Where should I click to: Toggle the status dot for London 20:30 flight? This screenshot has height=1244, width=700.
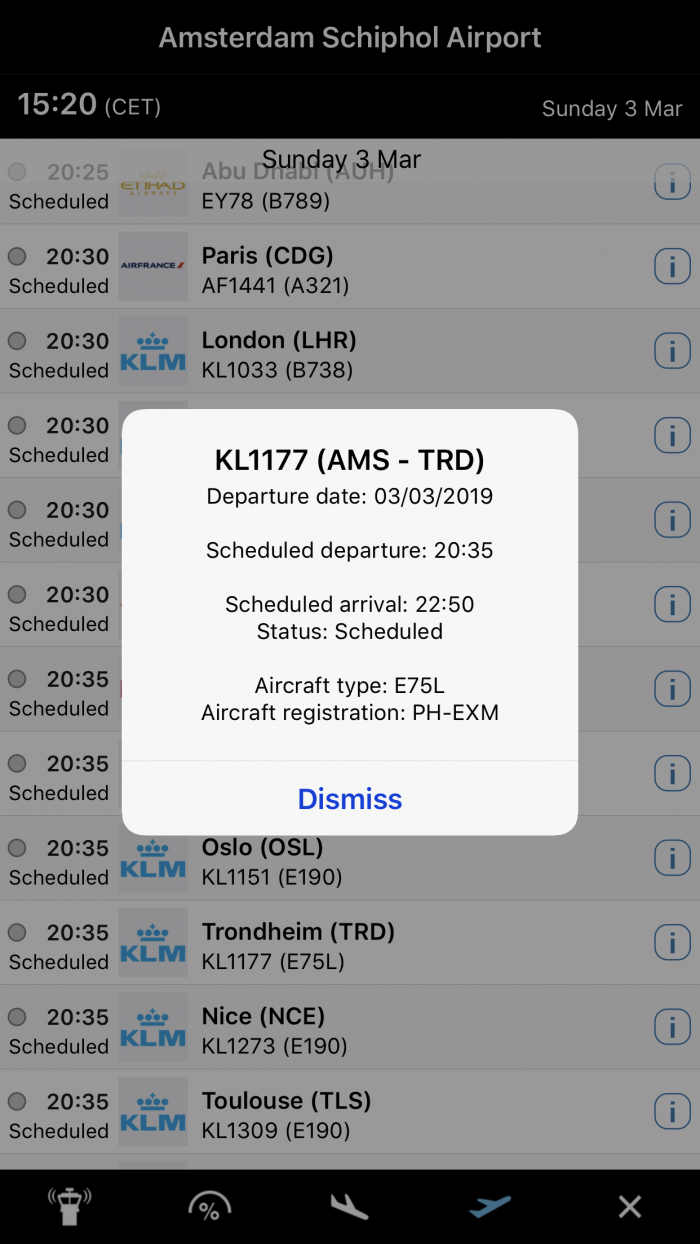(x=17, y=341)
